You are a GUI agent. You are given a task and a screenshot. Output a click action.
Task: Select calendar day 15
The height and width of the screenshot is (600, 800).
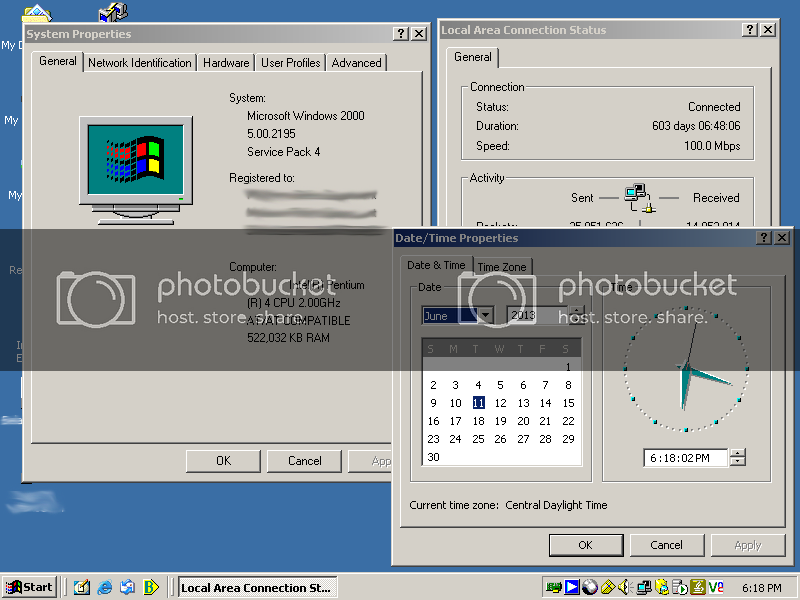point(568,403)
